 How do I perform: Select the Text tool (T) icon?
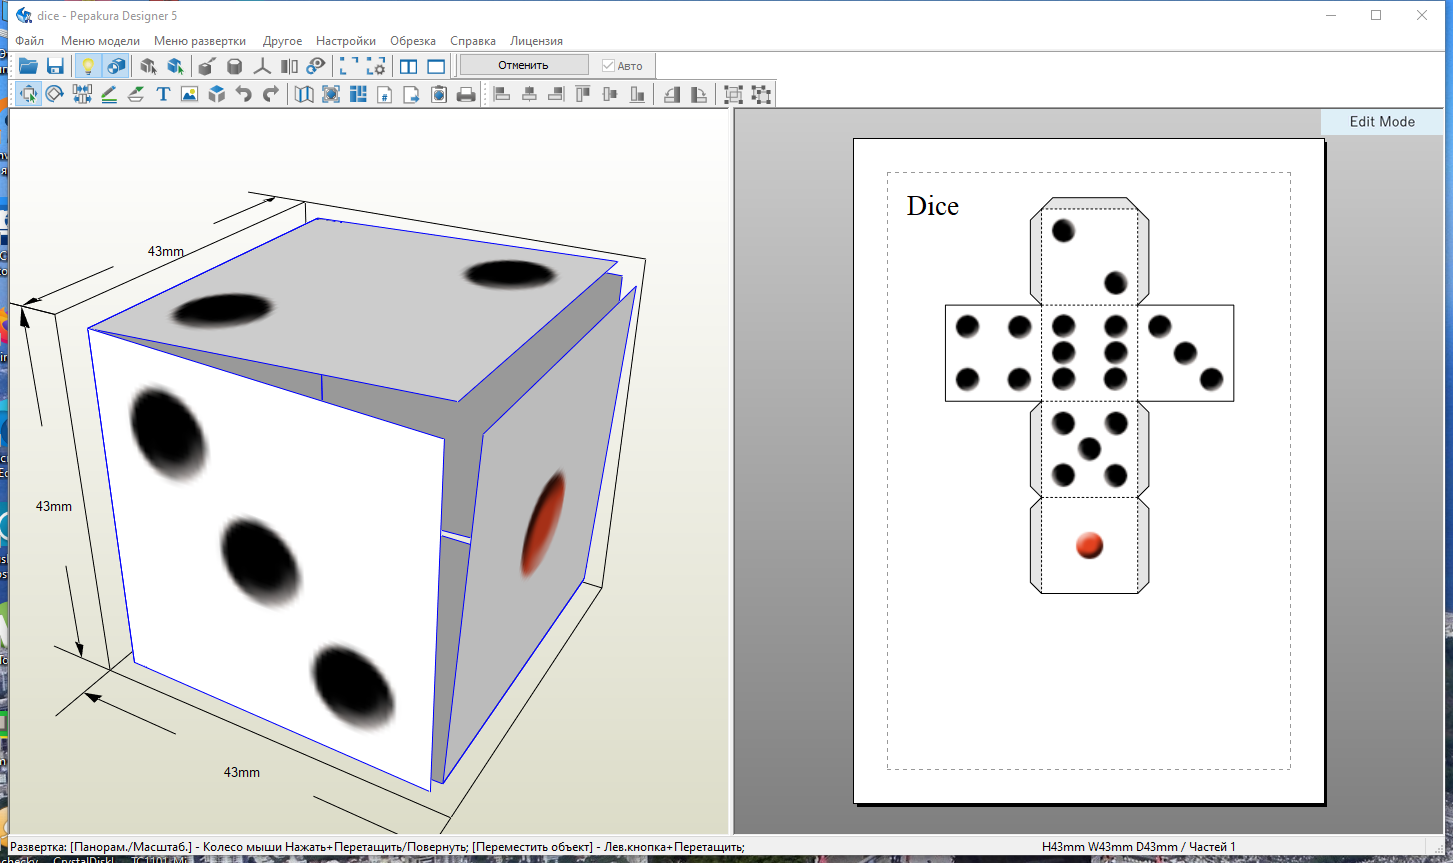pos(163,94)
